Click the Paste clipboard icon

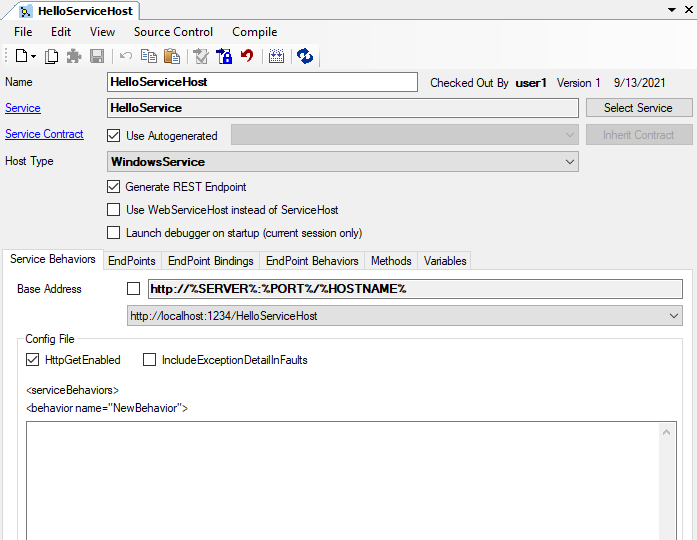coord(172,56)
